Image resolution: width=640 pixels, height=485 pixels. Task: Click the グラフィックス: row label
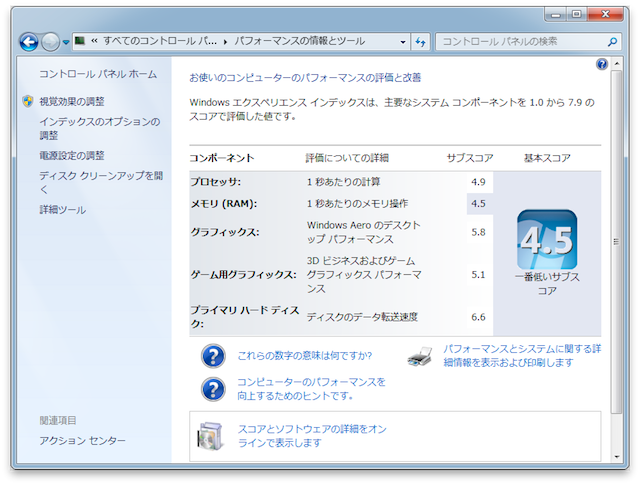(x=225, y=232)
